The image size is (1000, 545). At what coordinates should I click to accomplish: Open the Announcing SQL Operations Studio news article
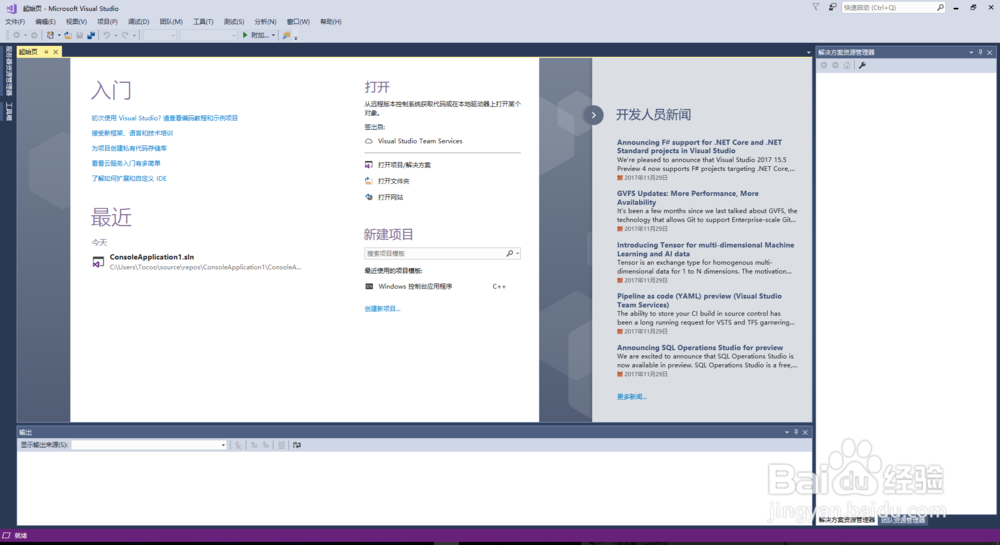tap(700, 347)
